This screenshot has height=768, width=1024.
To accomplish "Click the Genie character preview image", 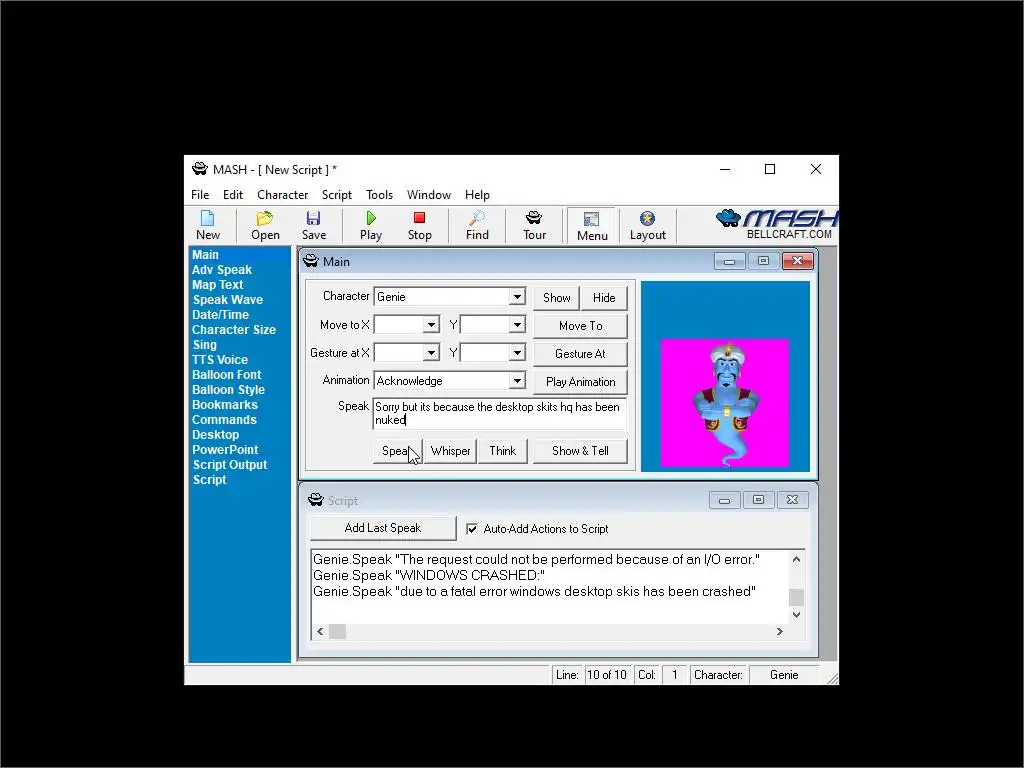I will 725,403.
